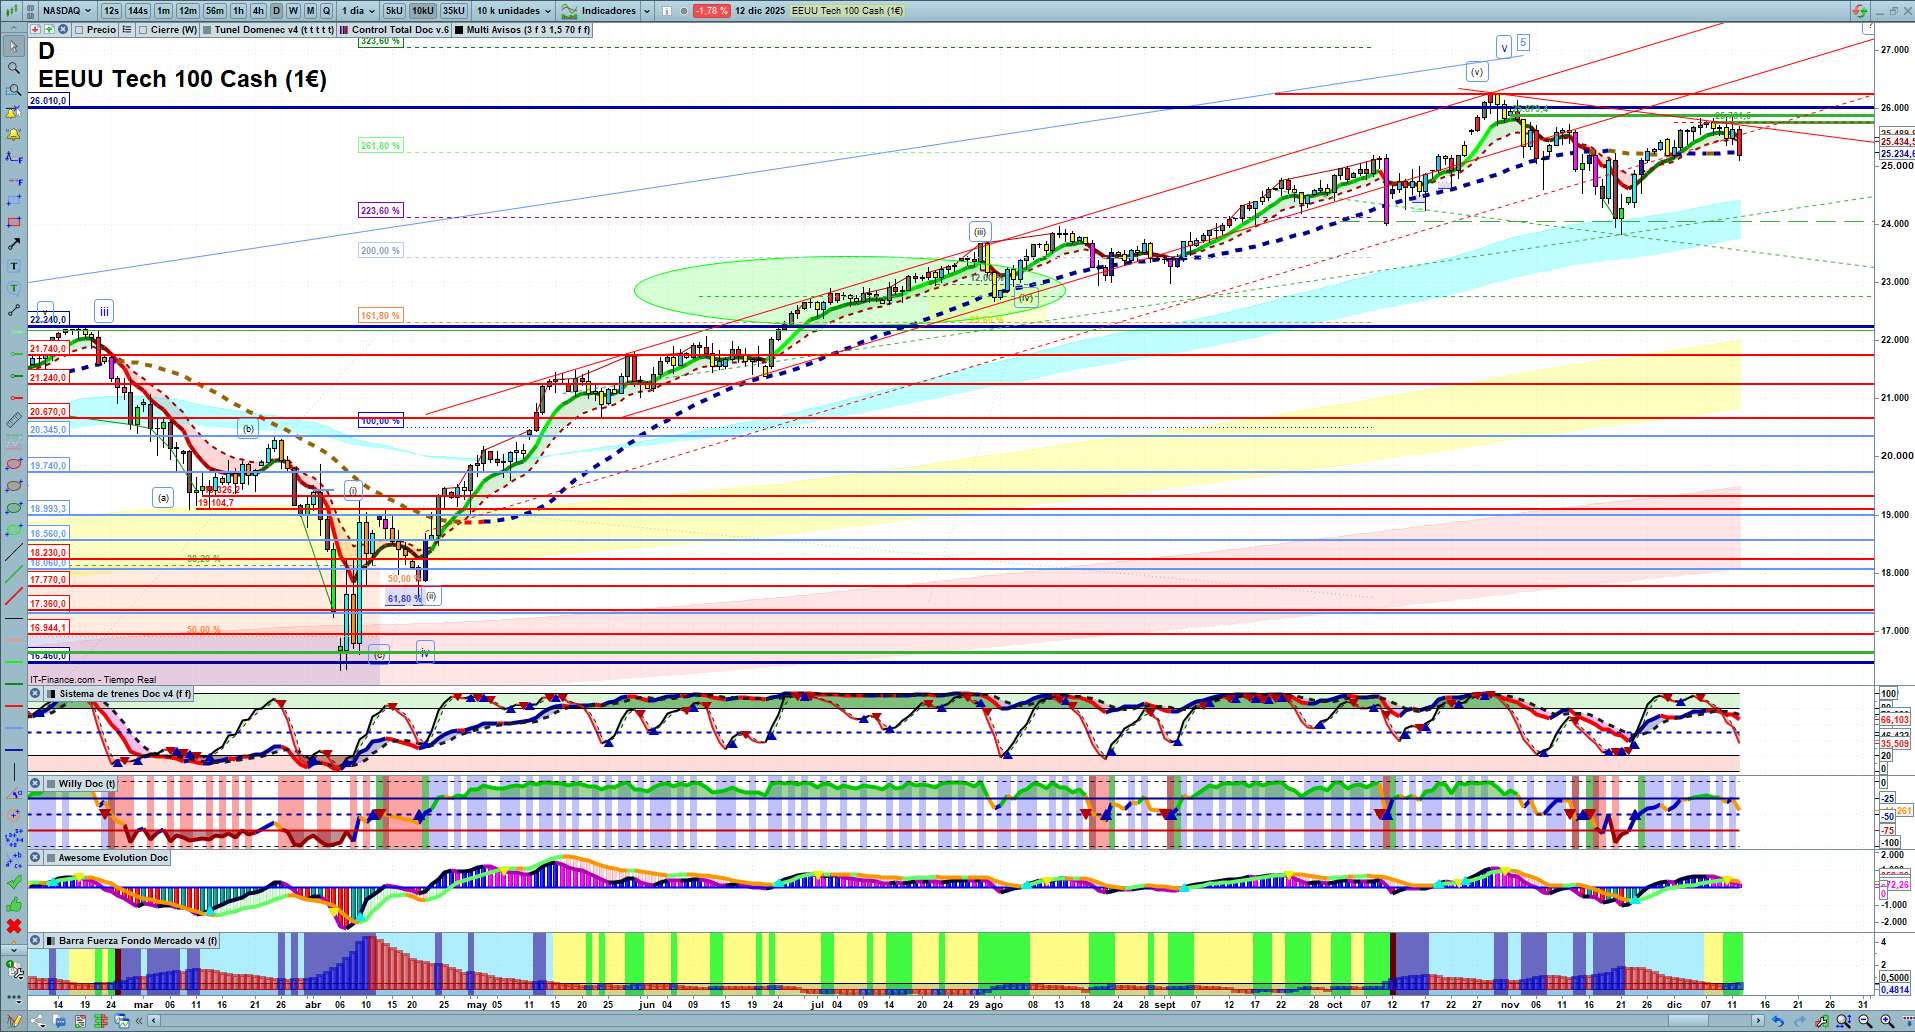The height and width of the screenshot is (1032, 1915).
Task: Click the pencil drawing icon at bottom-left
Action: tap(14, 1021)
